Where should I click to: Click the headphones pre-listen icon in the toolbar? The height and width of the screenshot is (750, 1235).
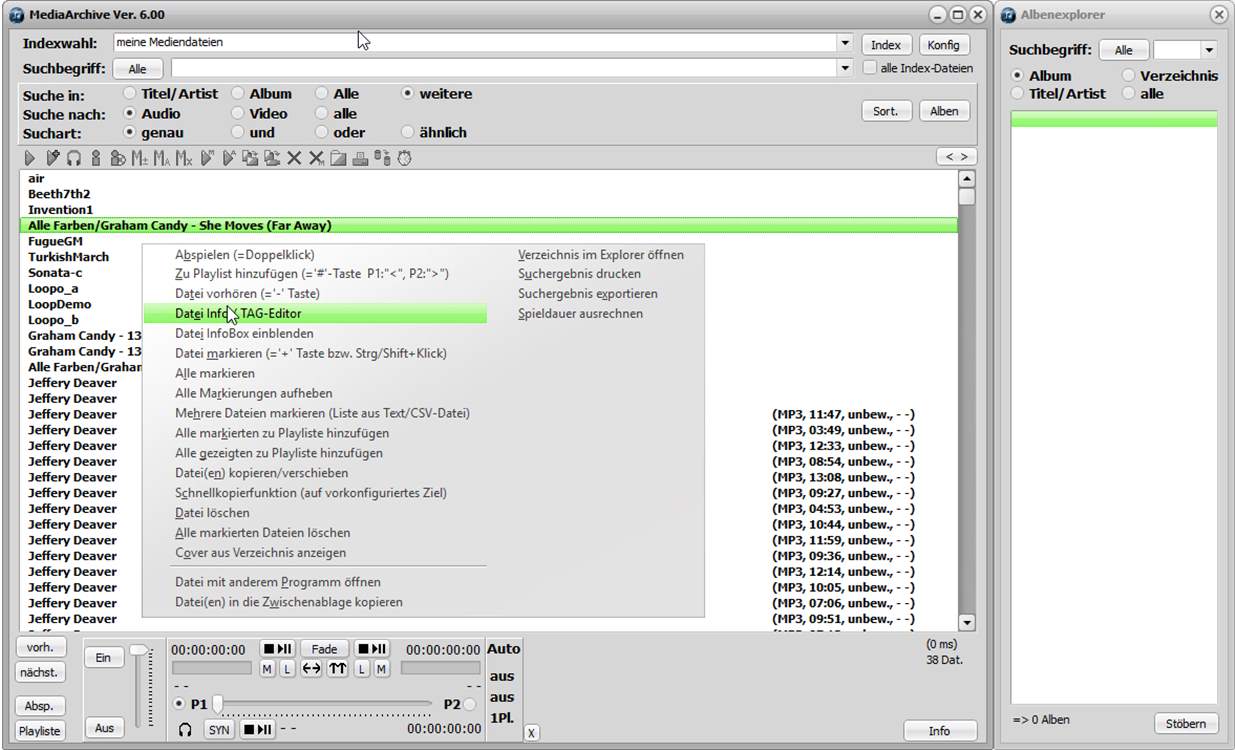(74, 158)
